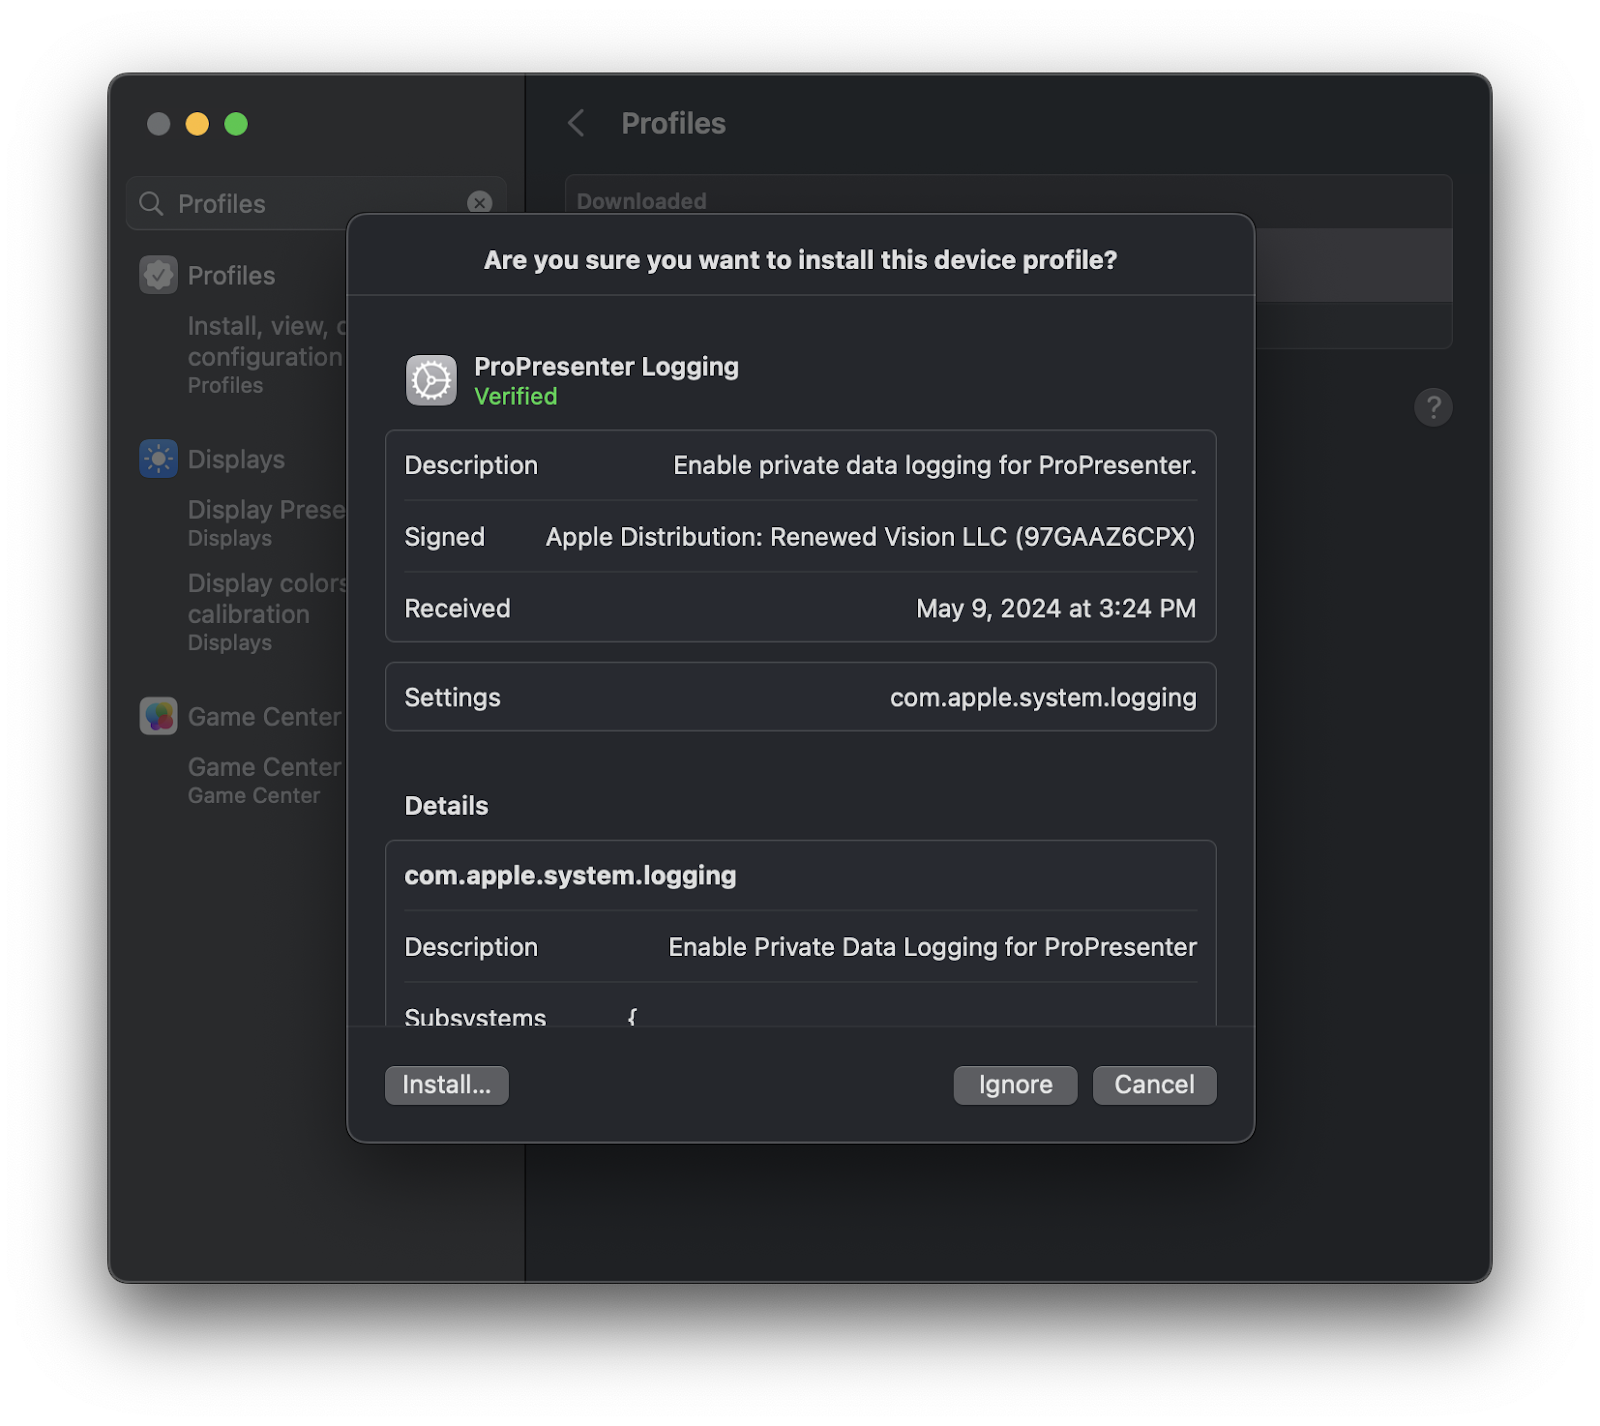Click bold com.apple.system.logging details header

pyautogui.click(x=570, y=876)
